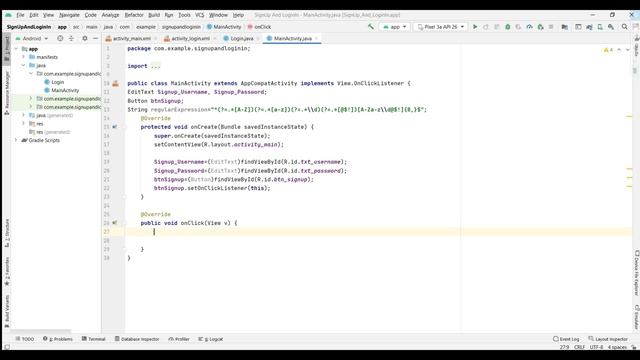Switch to the activity_login.xml tab
The width and height of the screenshot is (640, 360).
[190, 38]
